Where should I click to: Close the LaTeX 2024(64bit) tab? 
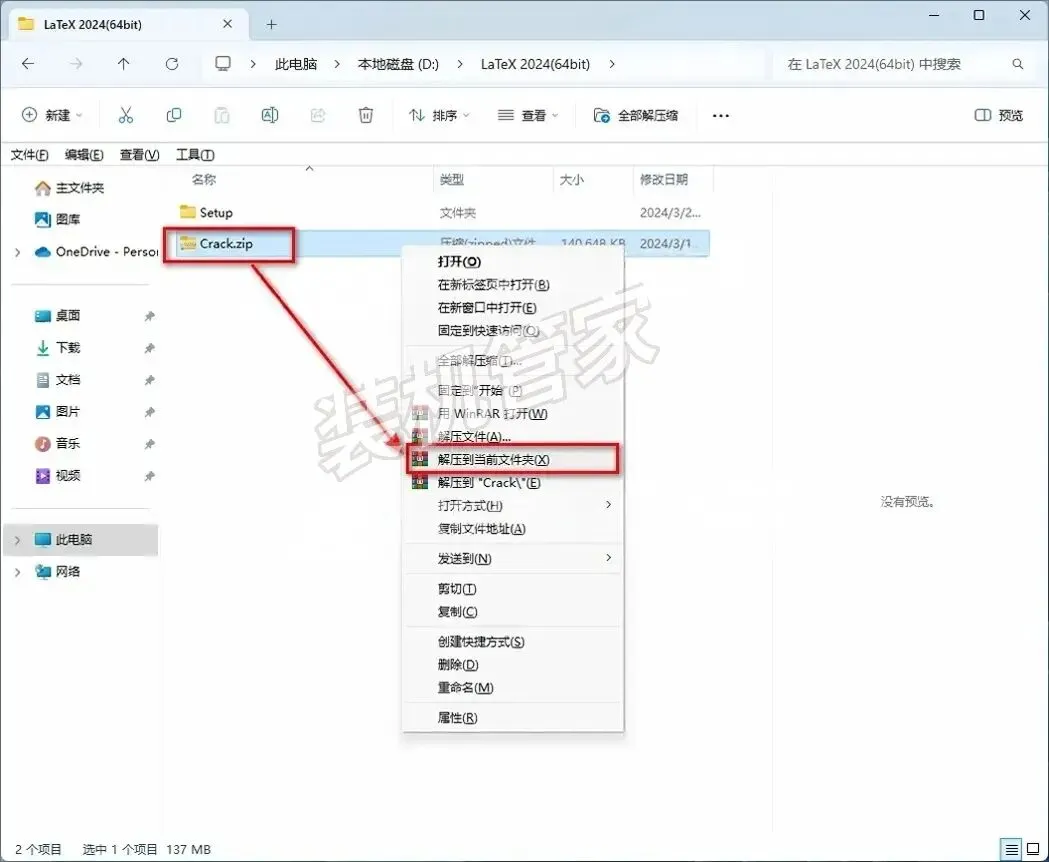click(x=227, y=24)
